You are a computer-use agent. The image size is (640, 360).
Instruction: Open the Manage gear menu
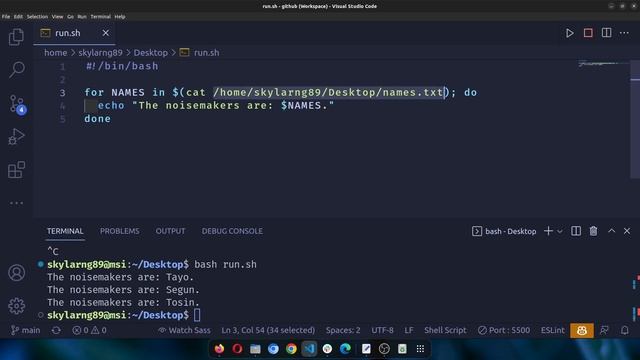[16, 306]
